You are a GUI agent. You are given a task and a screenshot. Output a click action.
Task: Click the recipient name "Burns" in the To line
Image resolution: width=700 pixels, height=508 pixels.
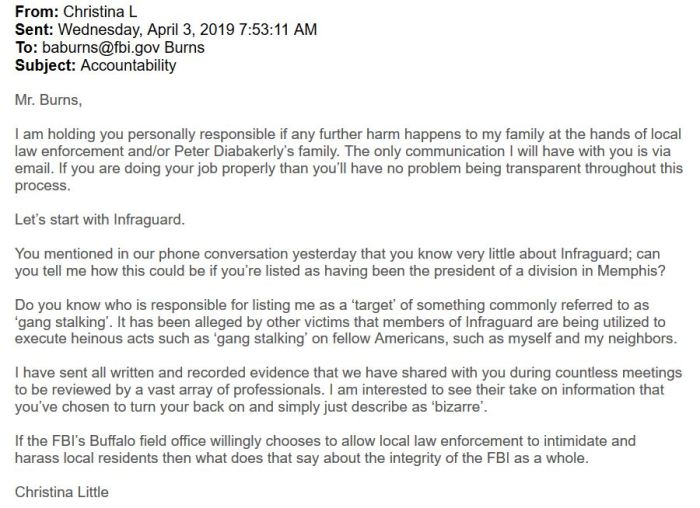(188, 48)
